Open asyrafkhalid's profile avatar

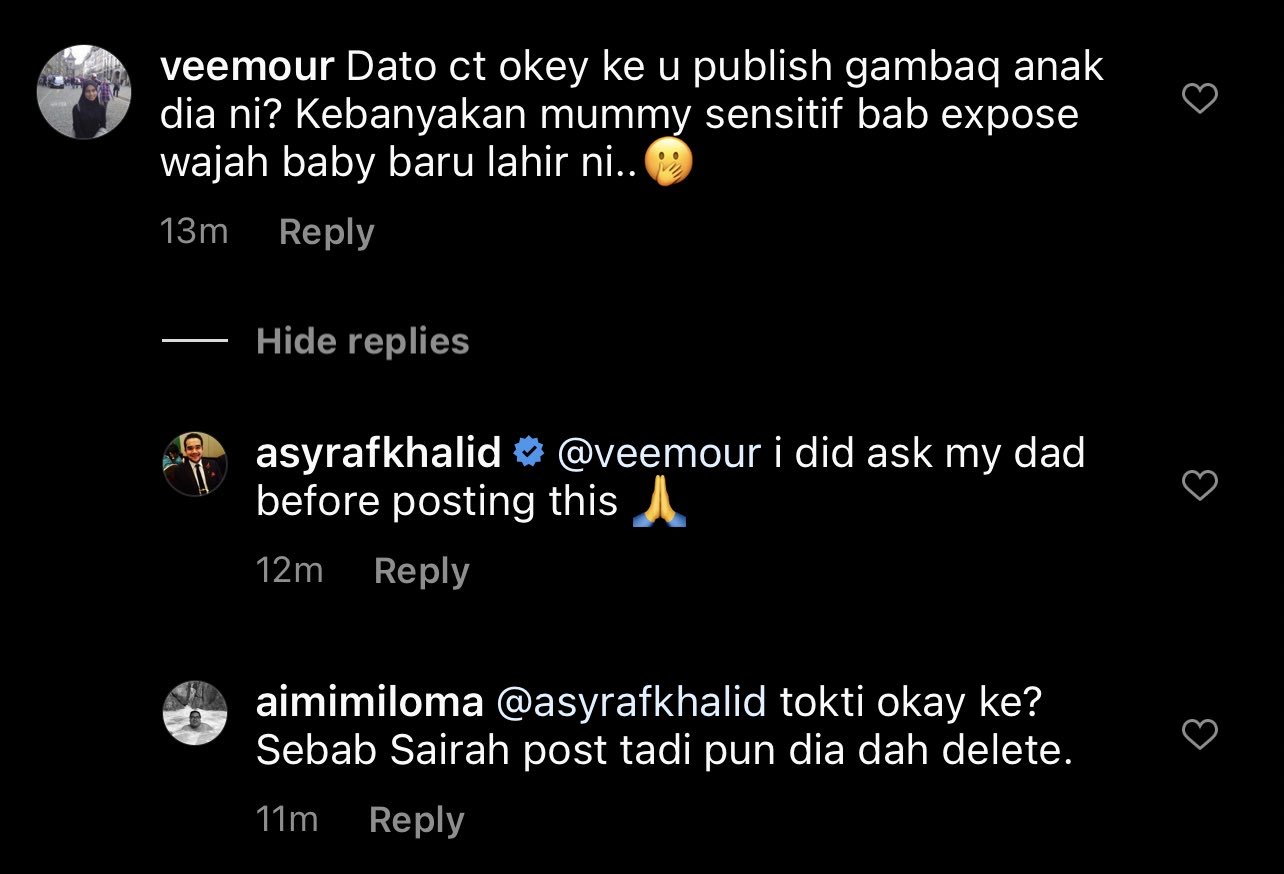(x=195, y=464)
